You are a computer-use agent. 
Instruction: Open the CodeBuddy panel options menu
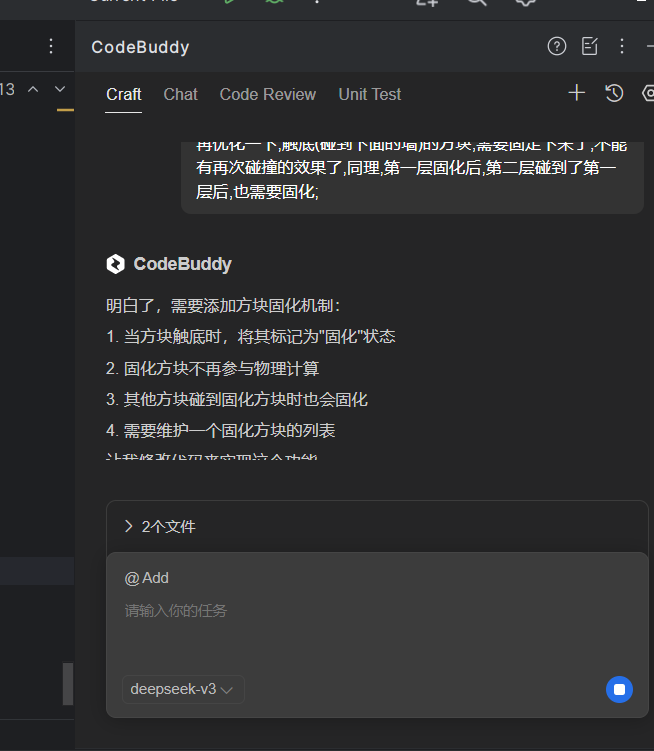click(x=621, y=46)
